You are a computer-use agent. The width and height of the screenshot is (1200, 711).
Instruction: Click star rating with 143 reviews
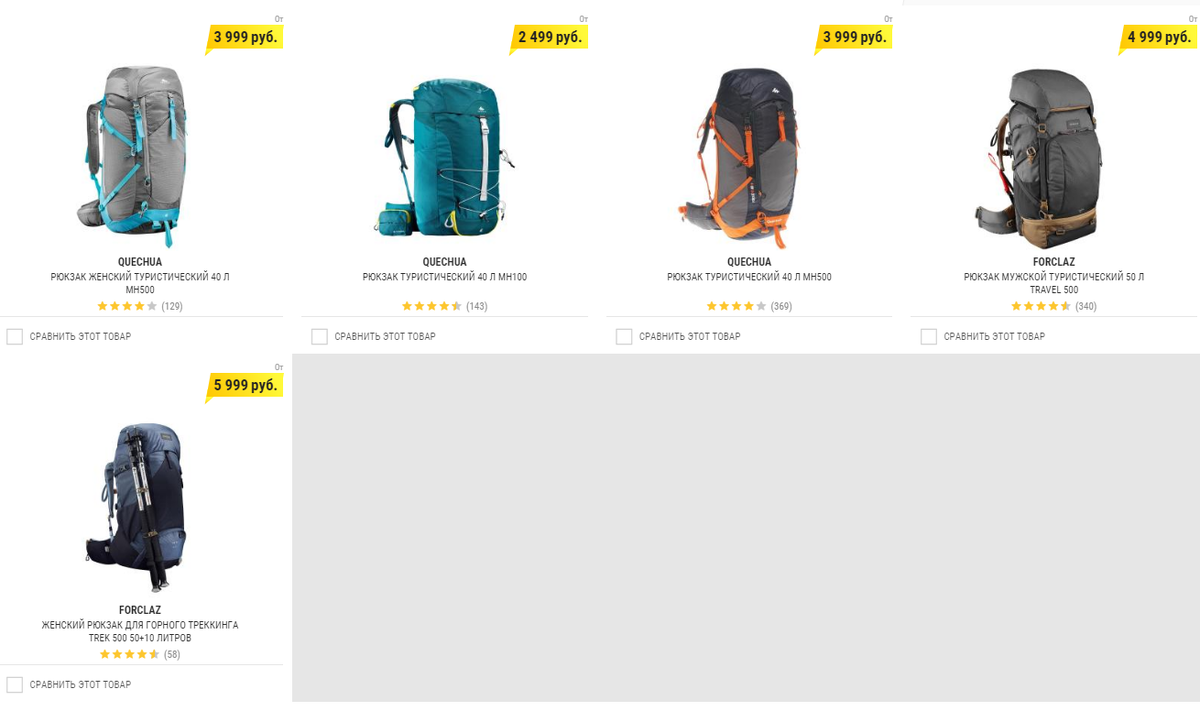[432, 306]
